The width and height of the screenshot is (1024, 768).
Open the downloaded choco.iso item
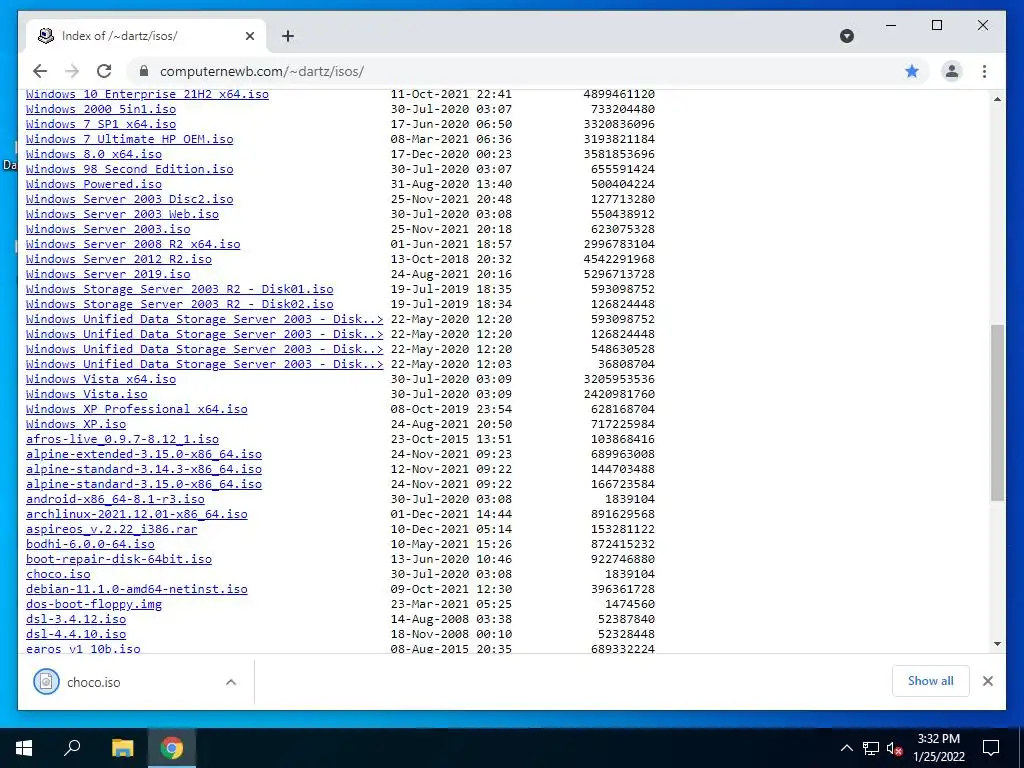pyautogui.click(x=124, y=682)
